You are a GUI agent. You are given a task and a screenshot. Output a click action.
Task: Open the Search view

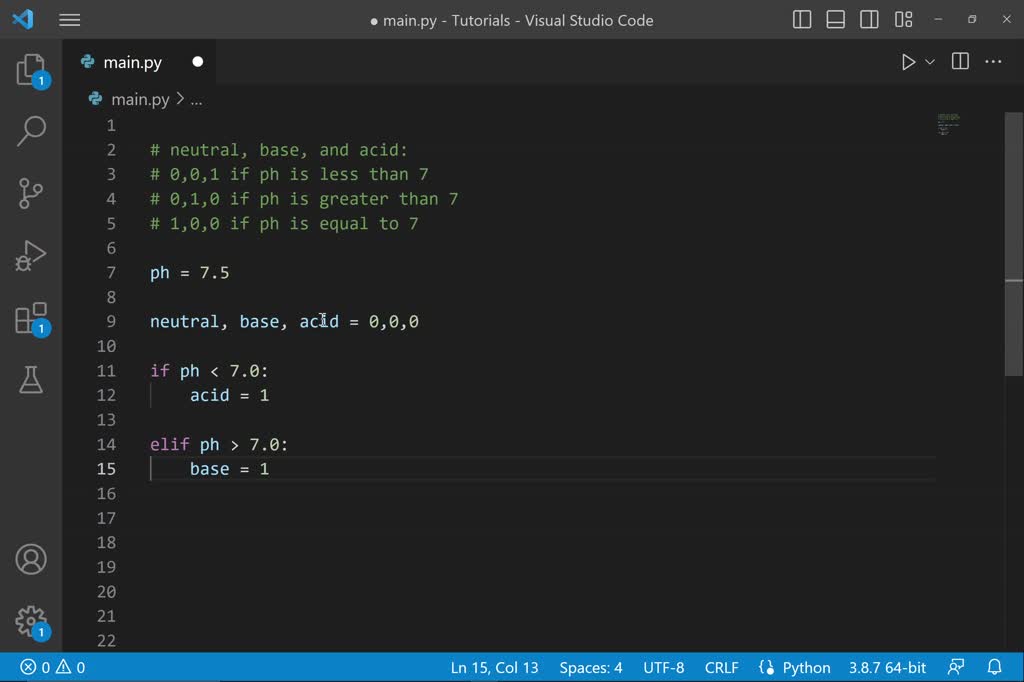coord(31,131)
